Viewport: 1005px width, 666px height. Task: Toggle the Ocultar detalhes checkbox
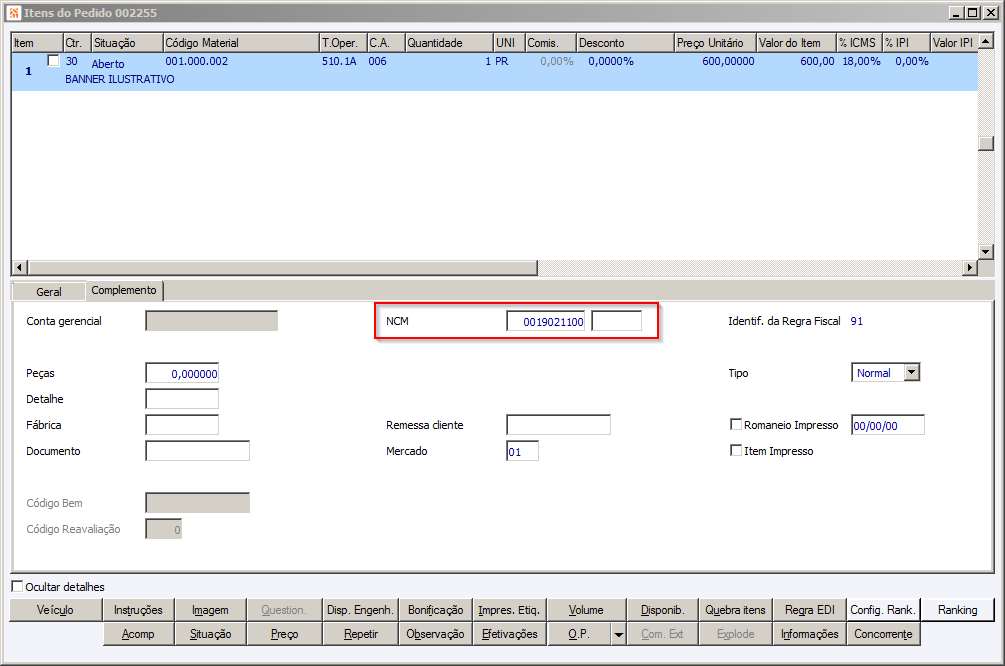tap(17, 586)
